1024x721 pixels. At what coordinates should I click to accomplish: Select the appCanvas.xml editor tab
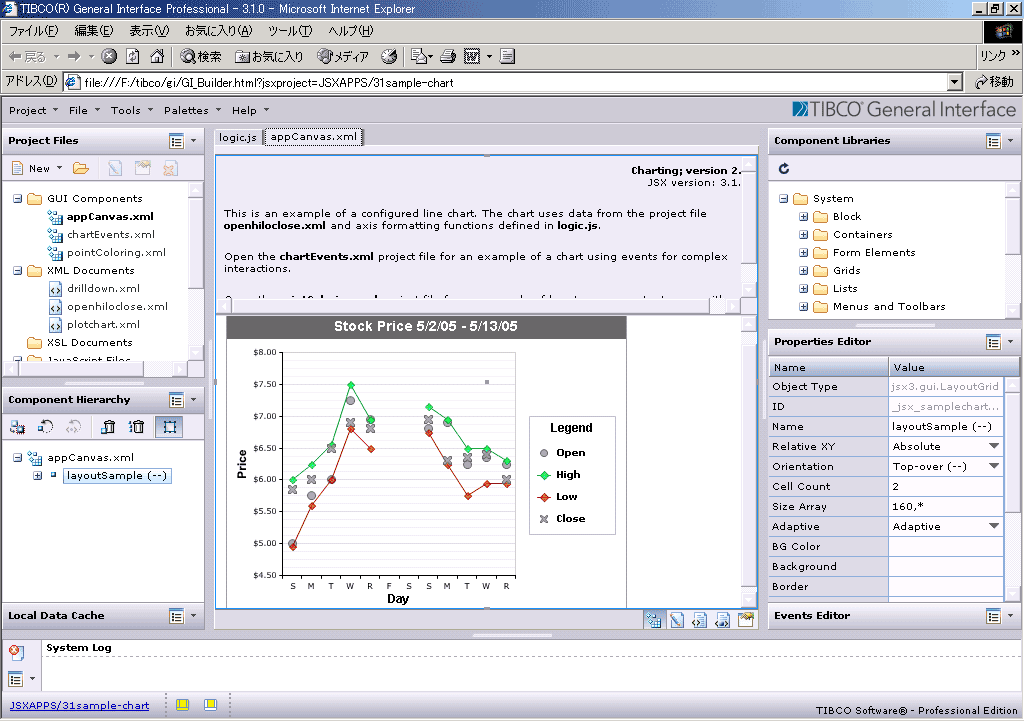(x=313, y=137)
